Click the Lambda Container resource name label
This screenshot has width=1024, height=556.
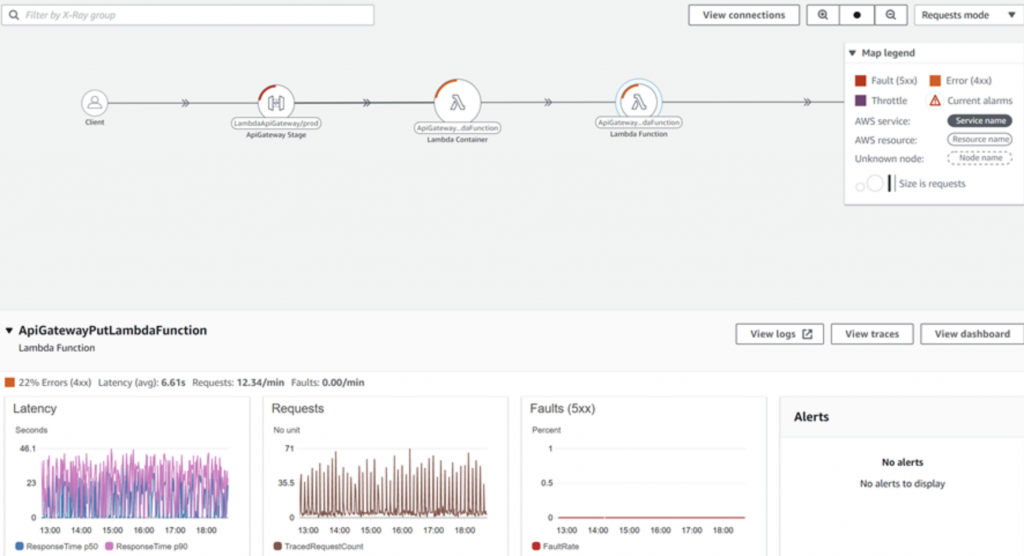457,128
